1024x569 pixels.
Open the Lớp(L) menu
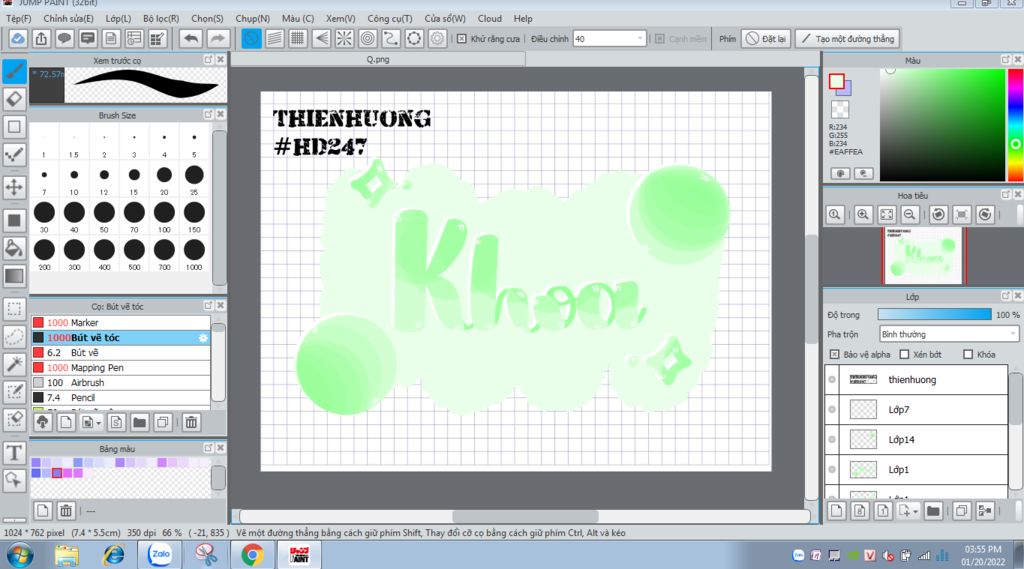(x=118, y=18)
